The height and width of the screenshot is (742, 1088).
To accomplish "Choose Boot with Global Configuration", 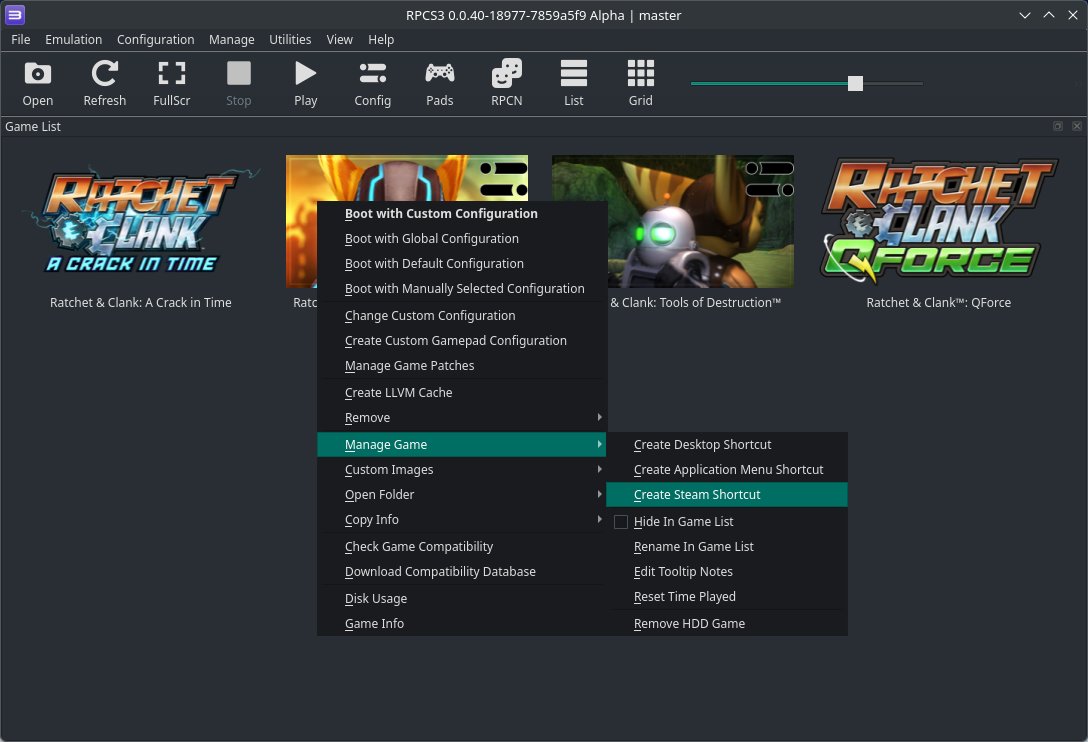I will [432, 238].
